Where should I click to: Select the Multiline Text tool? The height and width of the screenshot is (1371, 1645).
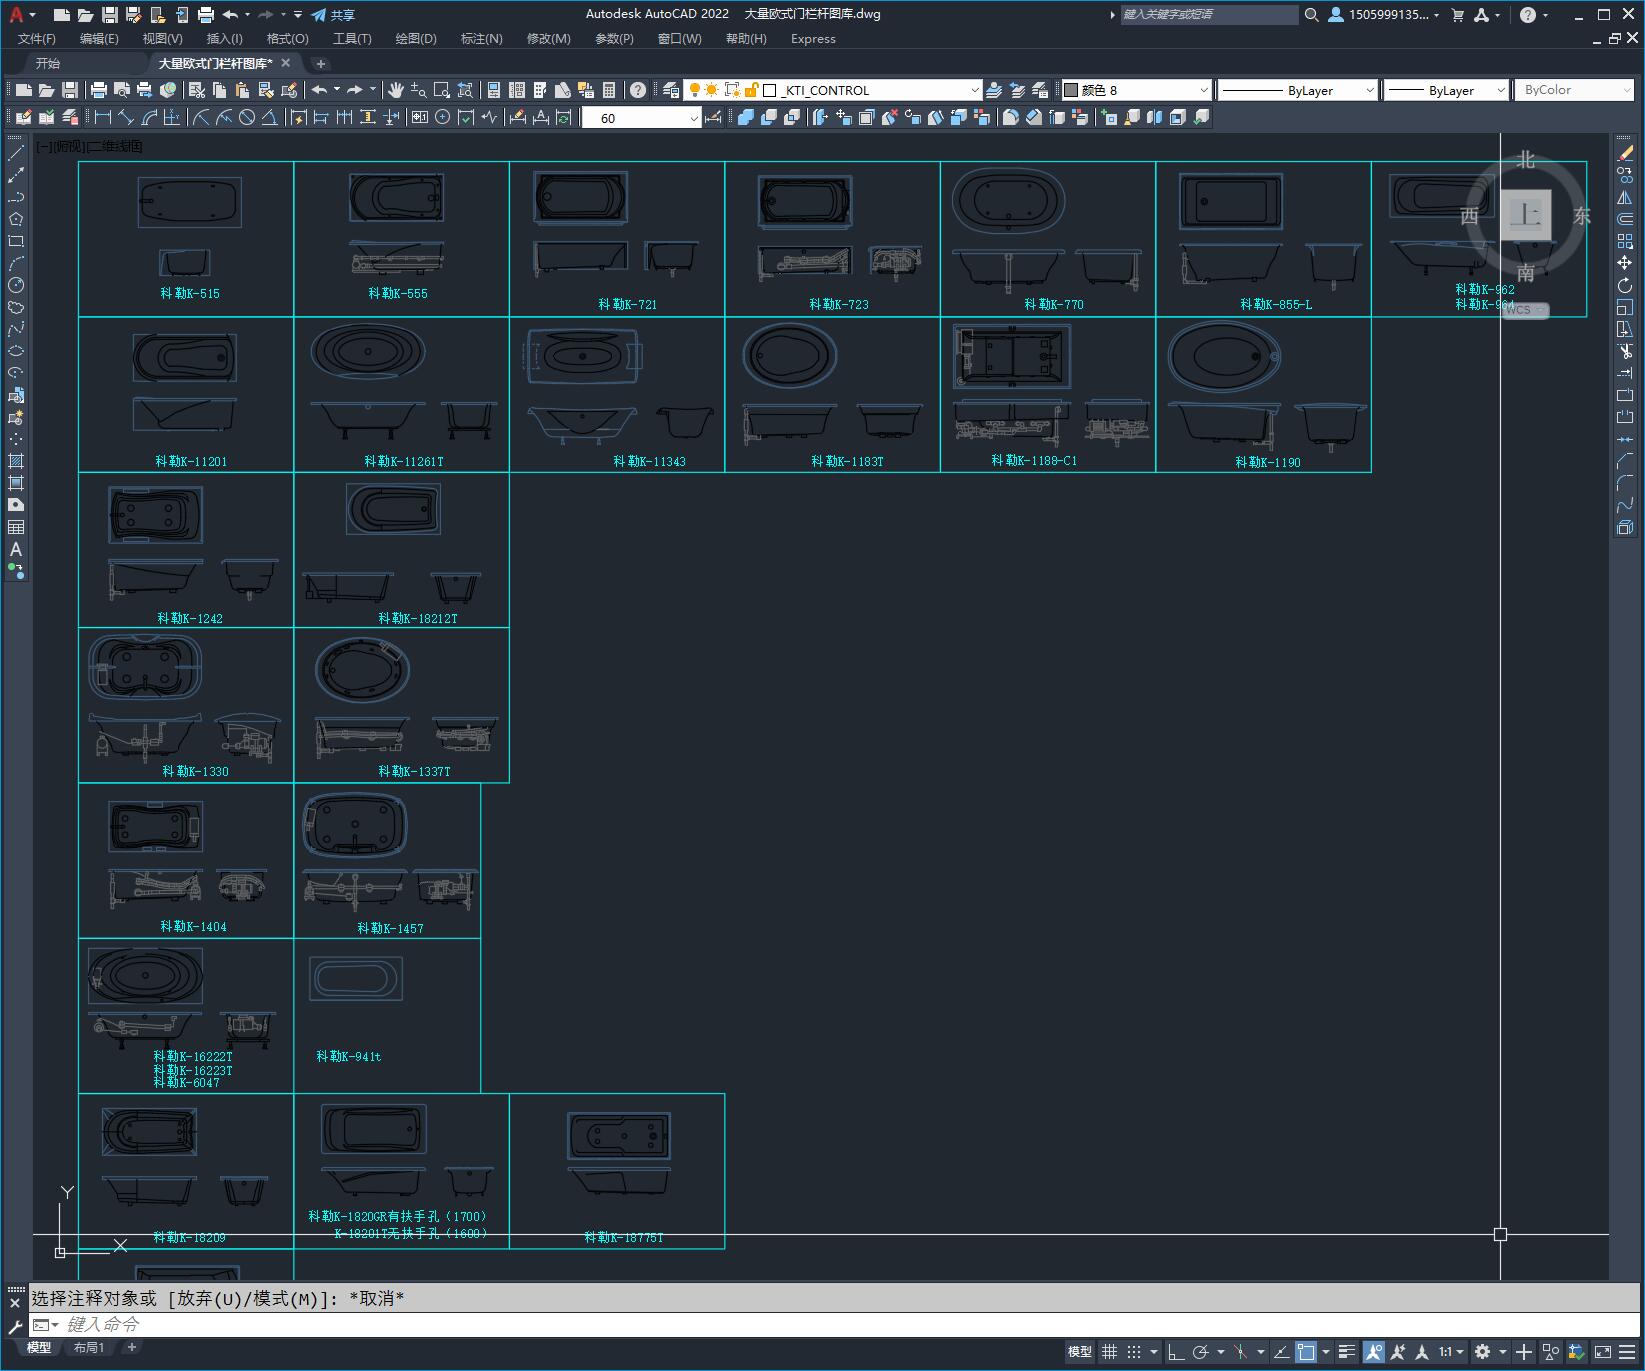[x=16, y=549]
